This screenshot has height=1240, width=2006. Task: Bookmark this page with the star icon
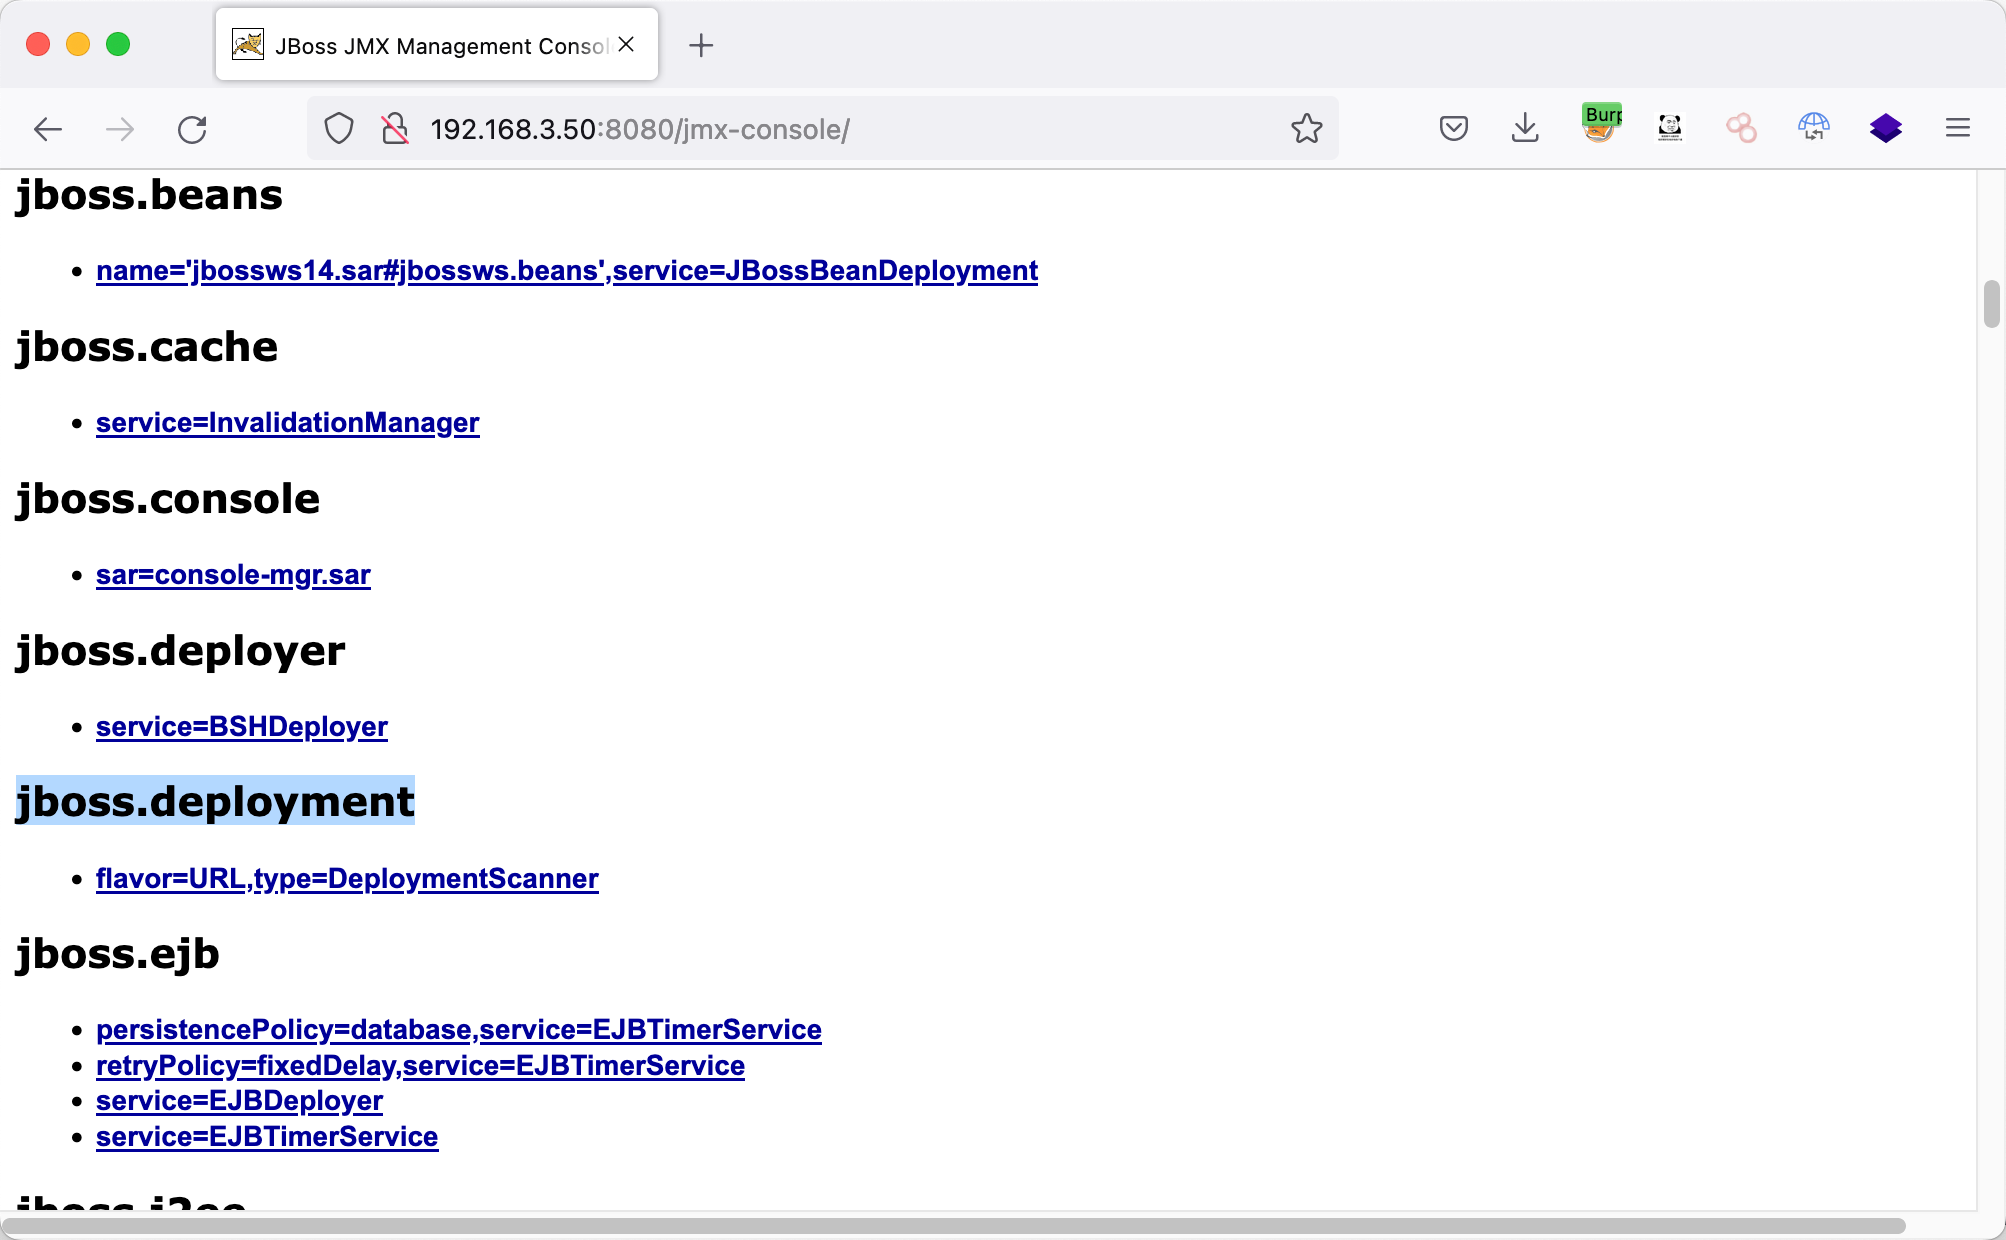pyautogui.click(x=1306, y=129)
